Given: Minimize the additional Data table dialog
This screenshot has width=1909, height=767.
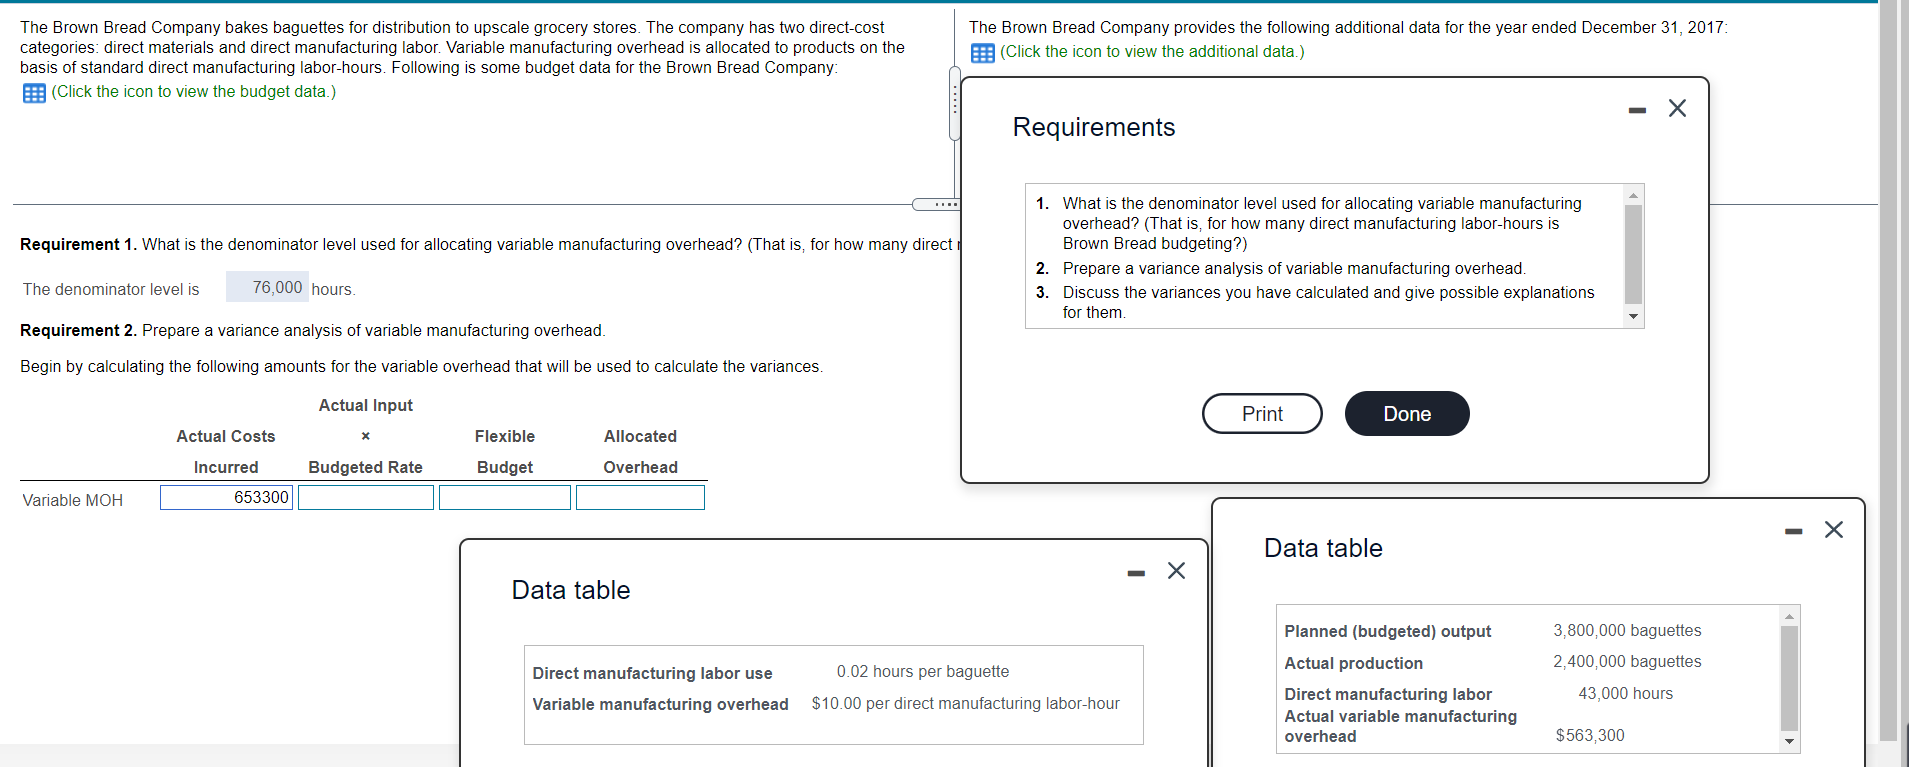Looking at the screenshot, I should [x=1794, y=531].
